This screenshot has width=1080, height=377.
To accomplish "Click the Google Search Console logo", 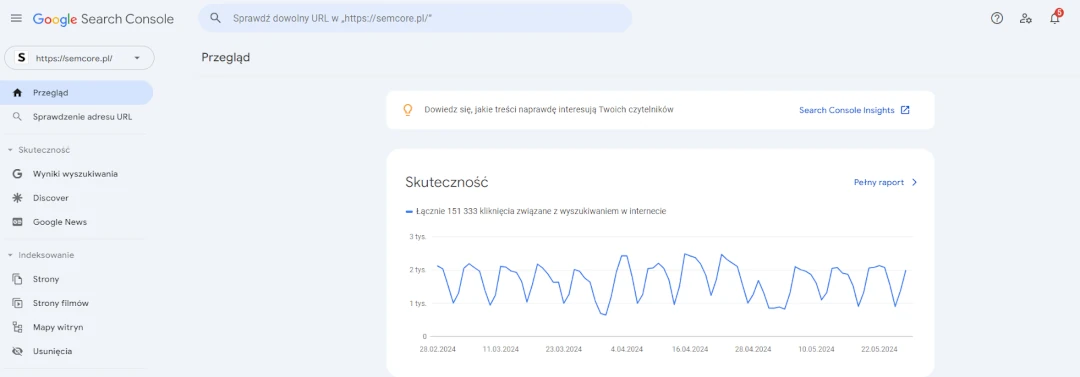I will pos(103,19).
